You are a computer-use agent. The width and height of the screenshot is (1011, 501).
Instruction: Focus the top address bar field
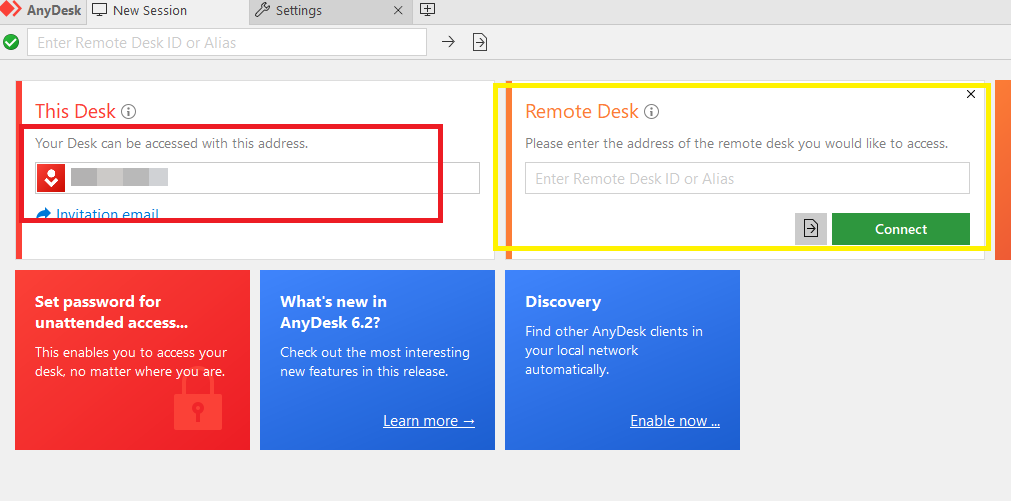point(227,42)
